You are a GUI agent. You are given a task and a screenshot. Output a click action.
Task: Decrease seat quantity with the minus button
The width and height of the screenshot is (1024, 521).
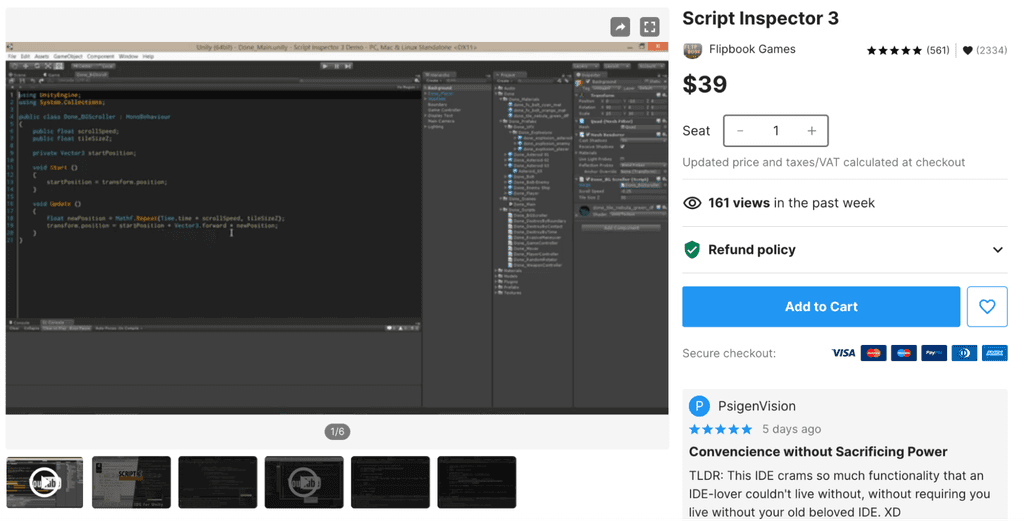pos(740,131)
